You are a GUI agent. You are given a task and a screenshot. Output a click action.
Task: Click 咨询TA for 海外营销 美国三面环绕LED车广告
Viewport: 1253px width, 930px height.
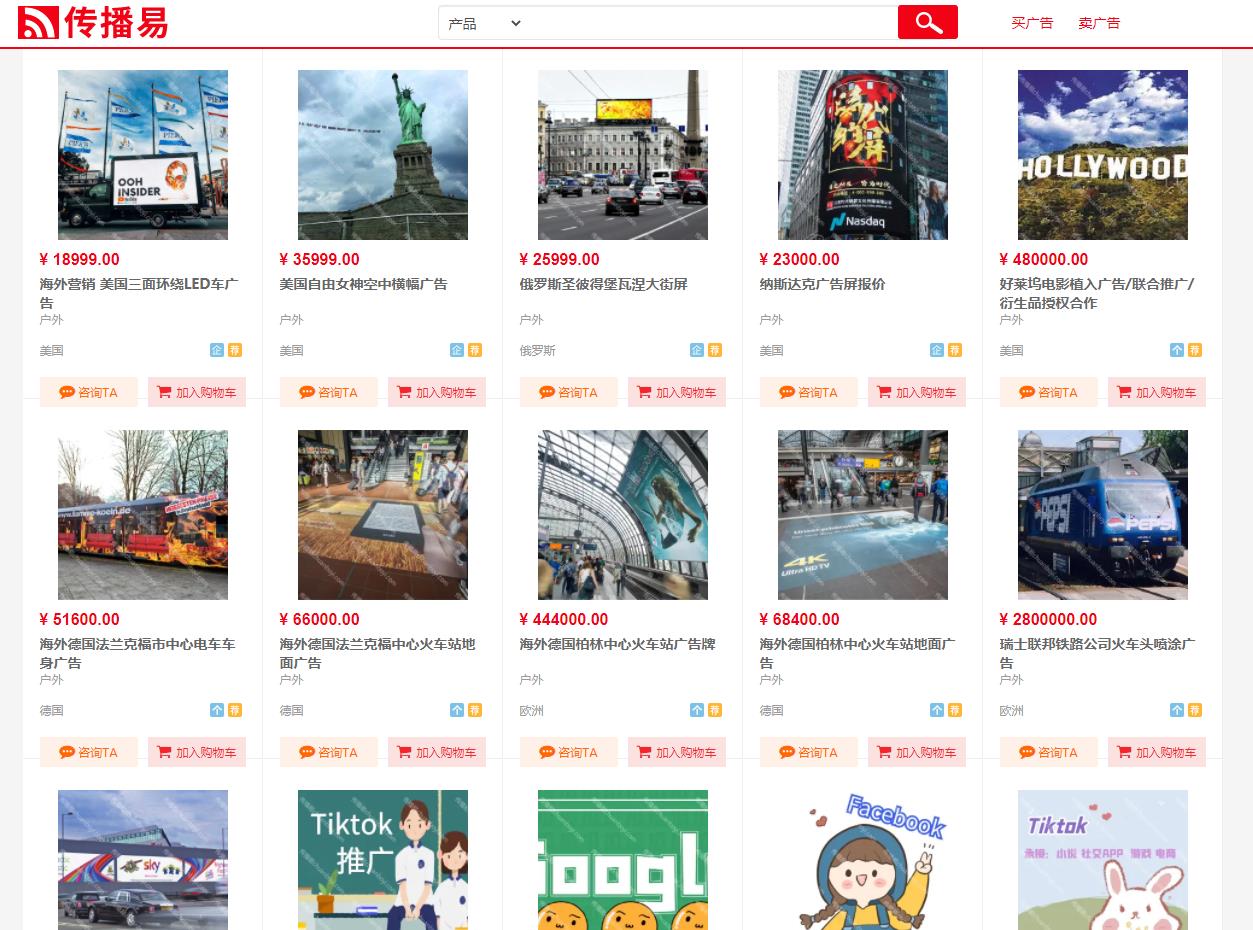(x=89, y=392)
